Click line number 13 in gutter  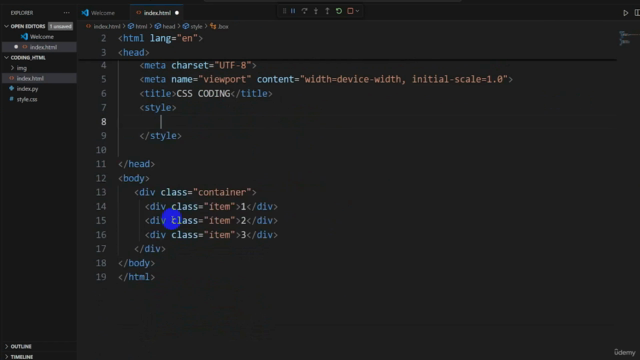click(101, 192)
